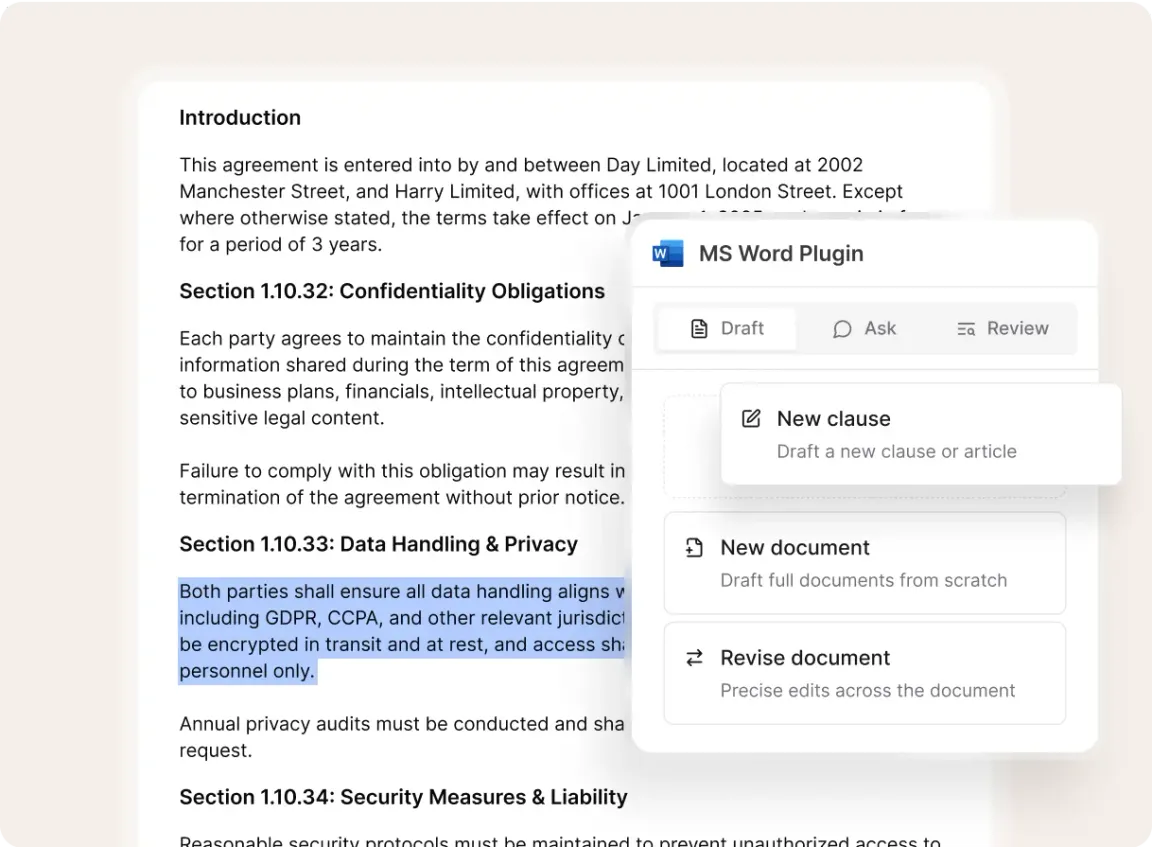This screenshot has width=1152, height=847.
Task: Click the Introduction heading
Action: [x=240, y=117]
